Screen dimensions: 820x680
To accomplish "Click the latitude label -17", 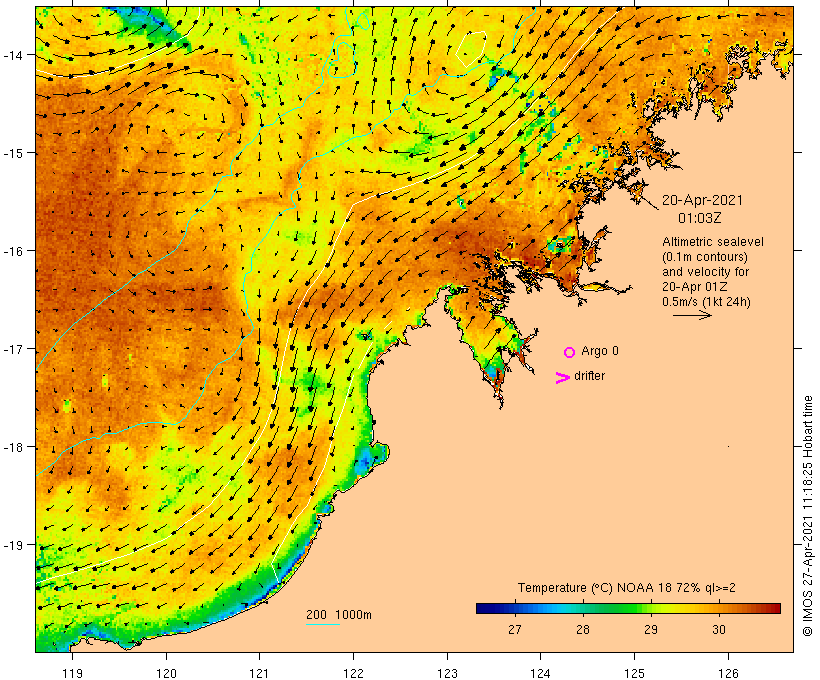I will 12,348.
